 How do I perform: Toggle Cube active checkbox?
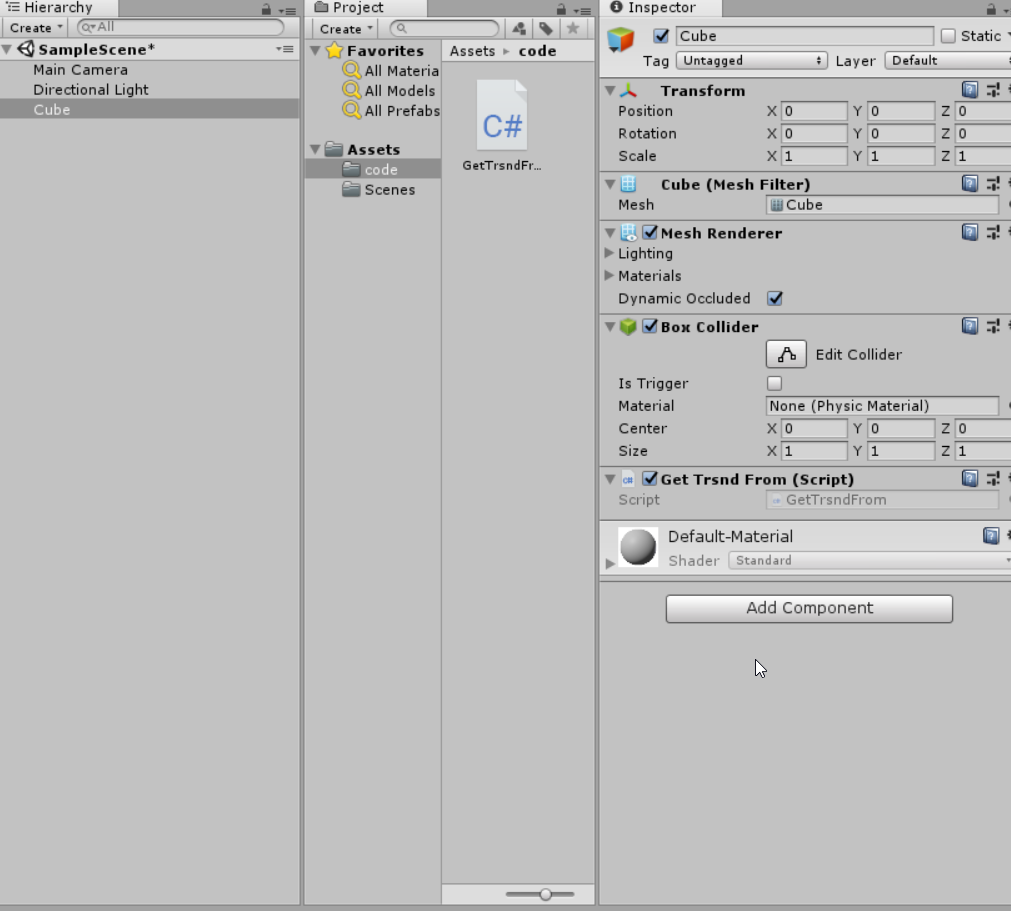[x=661, y=36]
